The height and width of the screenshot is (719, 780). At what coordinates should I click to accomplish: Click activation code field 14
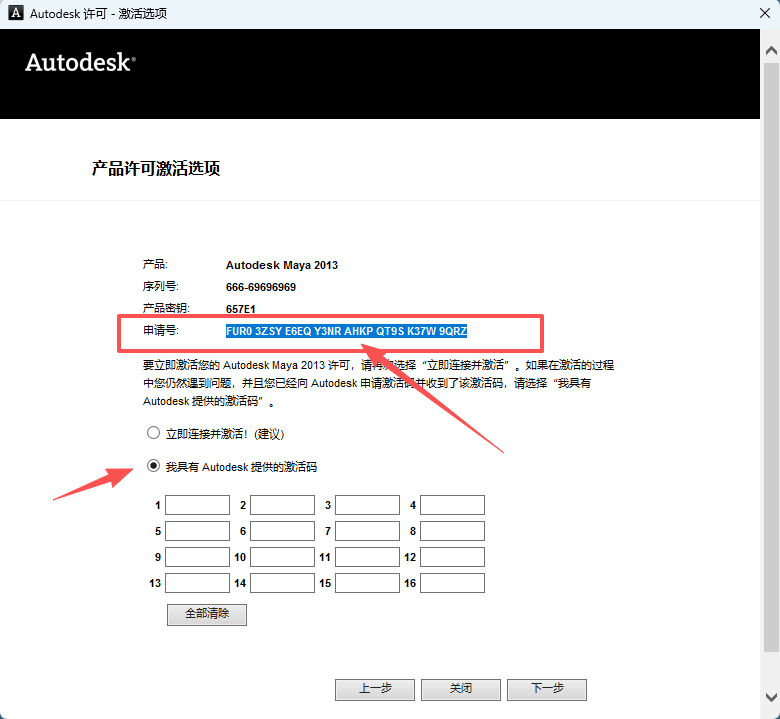tap(283, 583)
